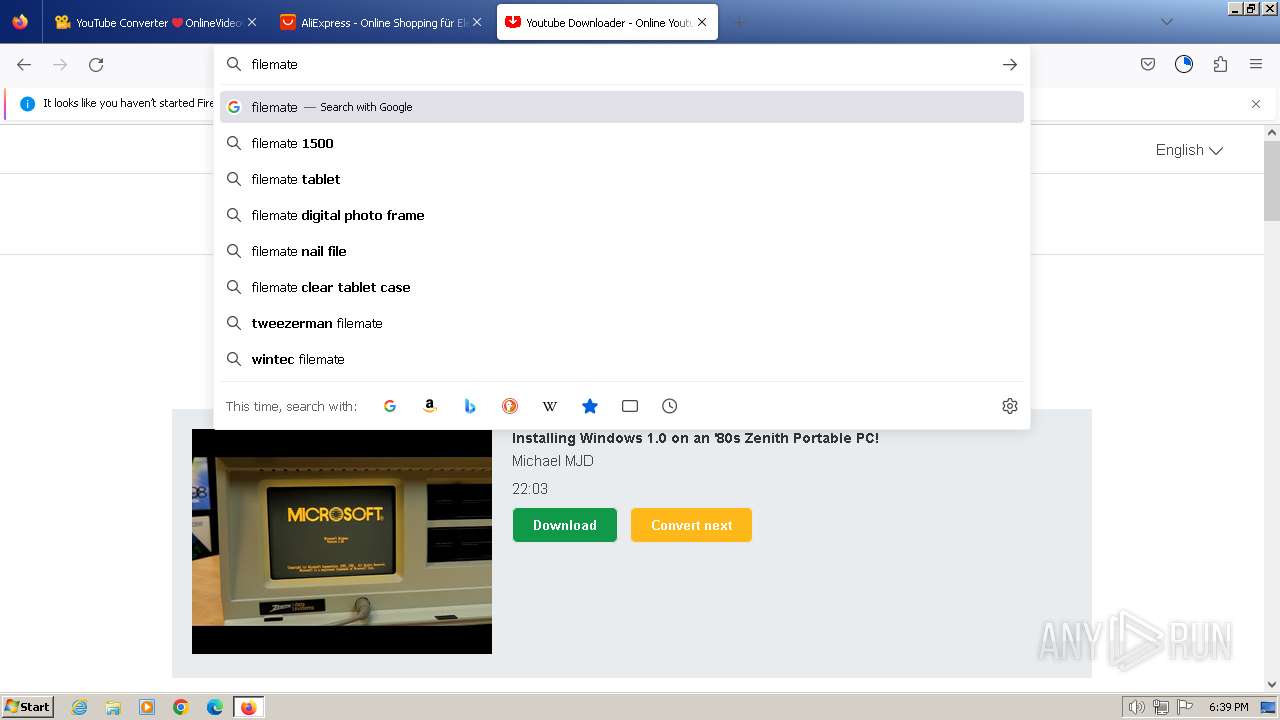Open the Zenith PC video thumbnail
Screen dimensions: 1280x720
click(x=342, y=541)
